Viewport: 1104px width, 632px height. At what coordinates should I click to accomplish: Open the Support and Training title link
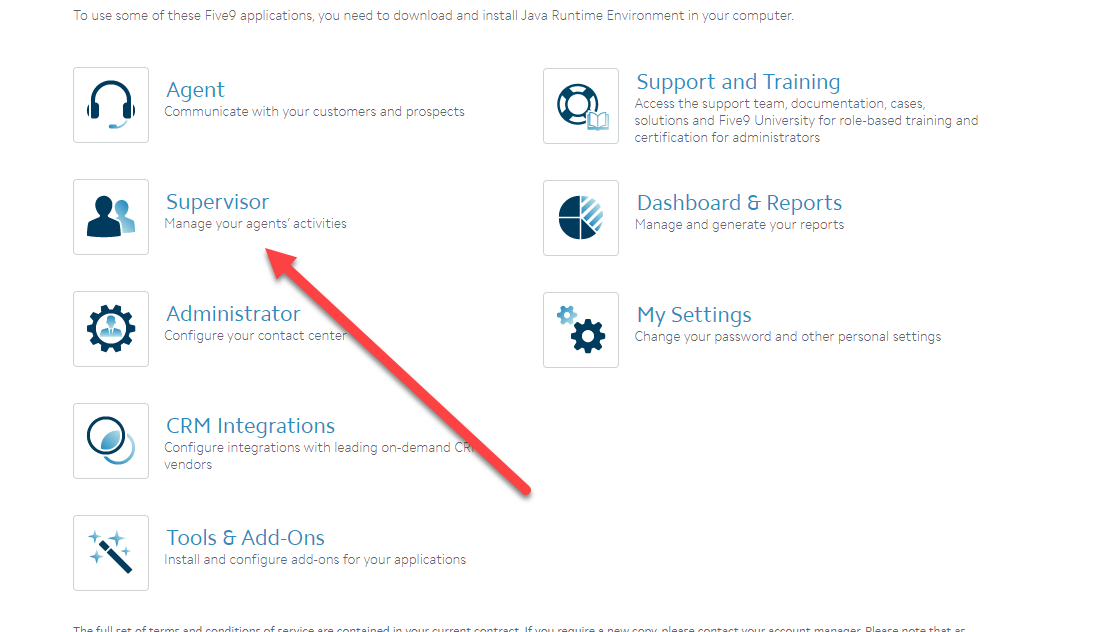pos(738,82)
